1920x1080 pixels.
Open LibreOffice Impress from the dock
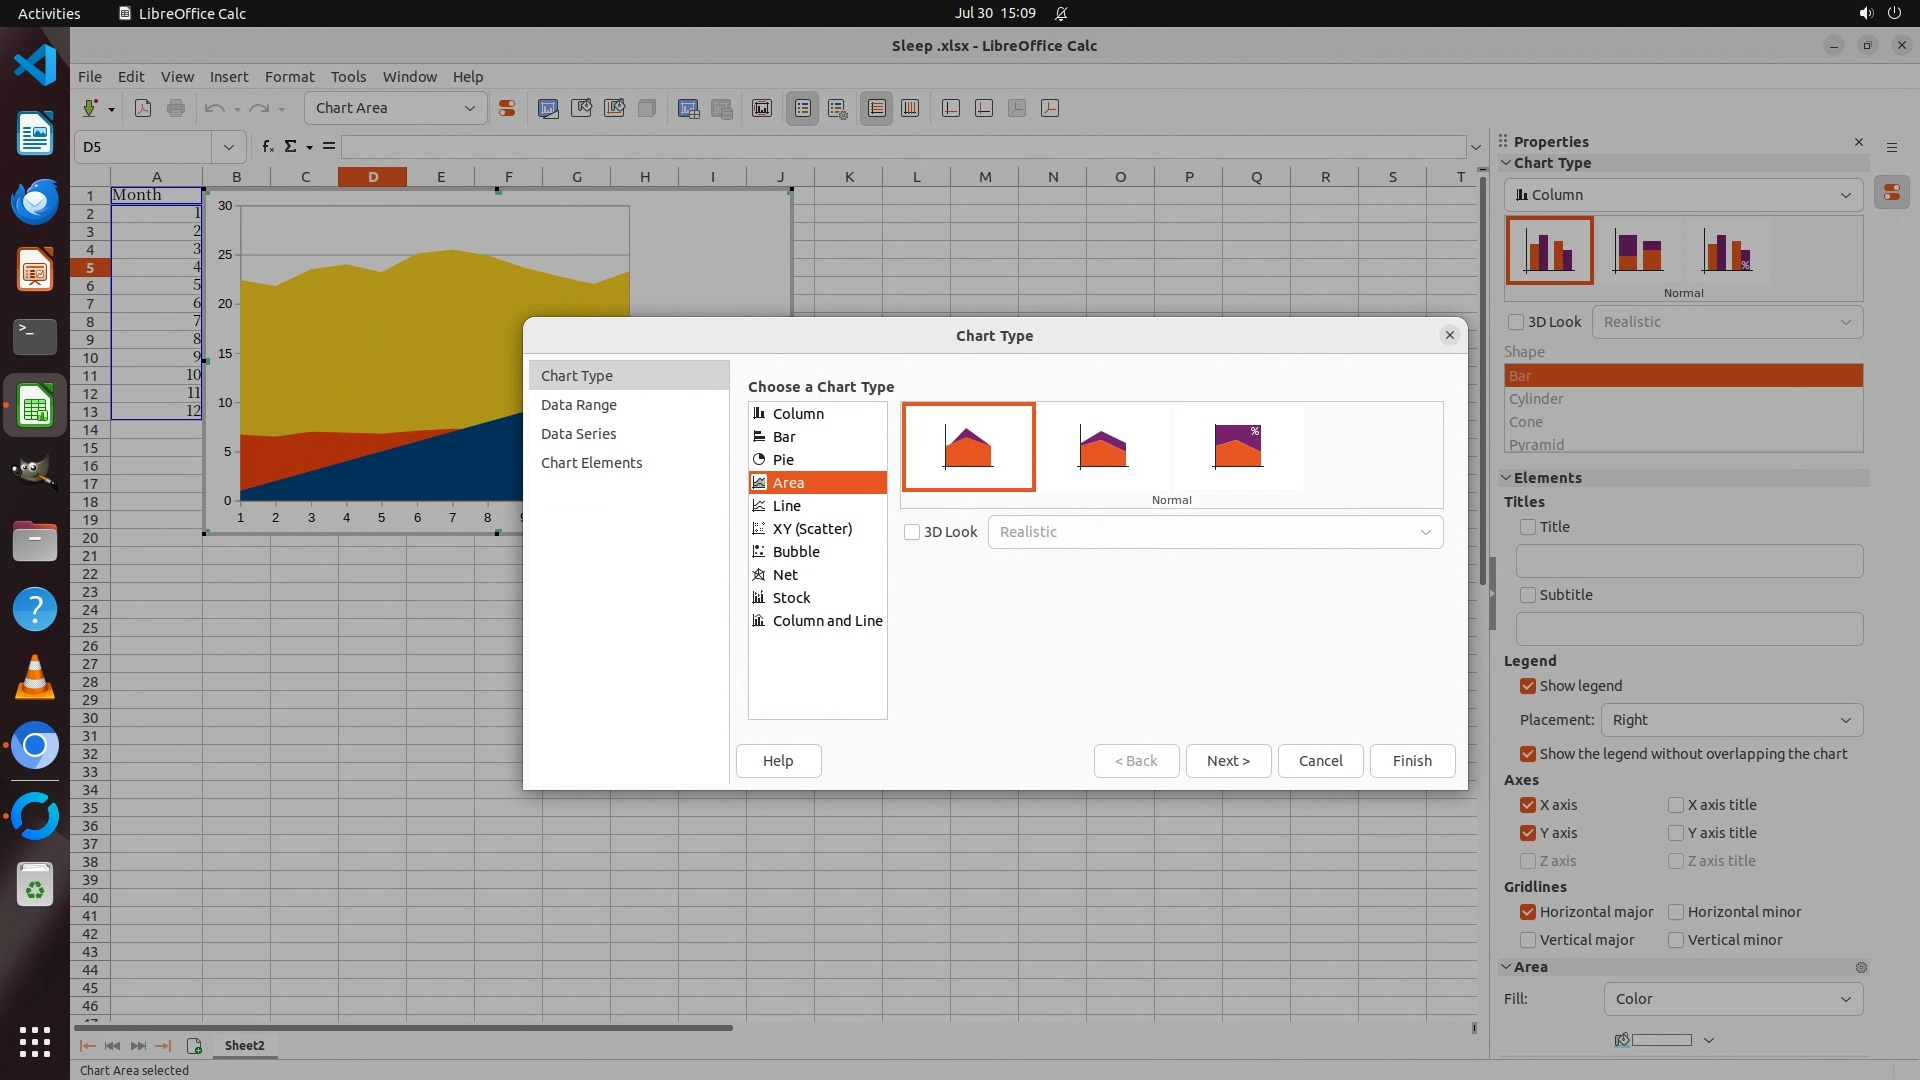click(x=35, y=270)
